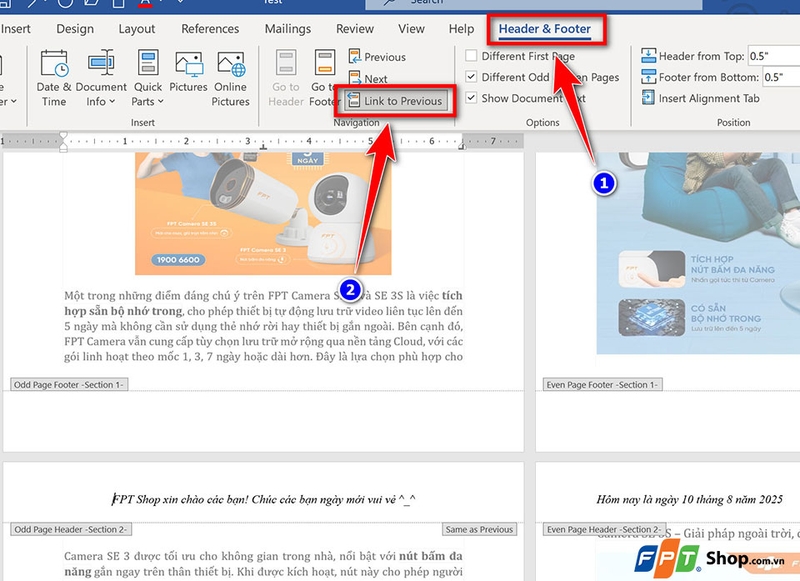This screenshot has width=800, height=581.
Task: Jump to Previous header section
Action: pos(376,57)
